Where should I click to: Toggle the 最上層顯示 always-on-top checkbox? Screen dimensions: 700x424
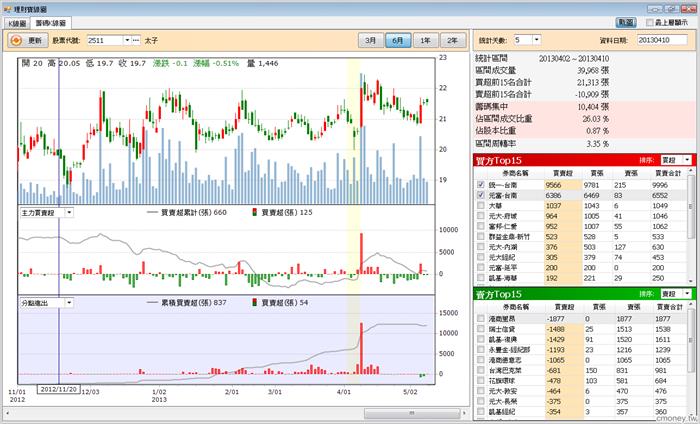click(650, 22)
